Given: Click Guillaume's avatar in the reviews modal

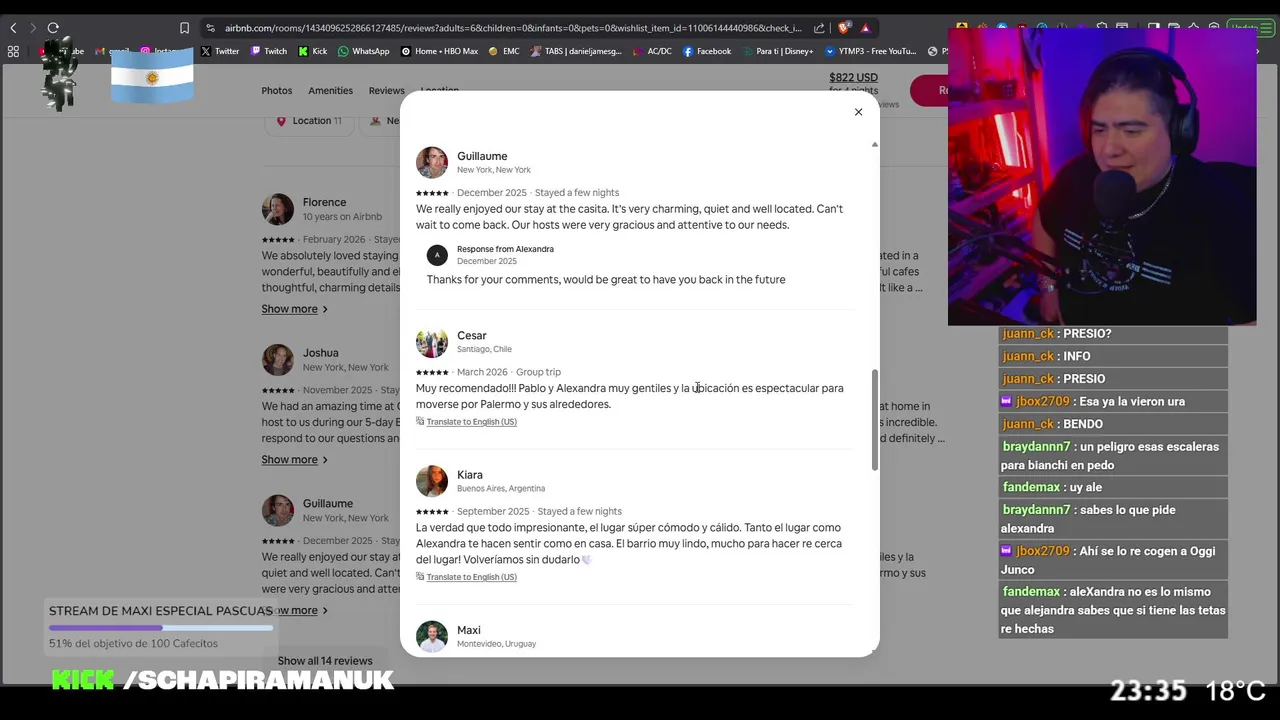Looking at the screenshot, I should (x=432, y=162).
